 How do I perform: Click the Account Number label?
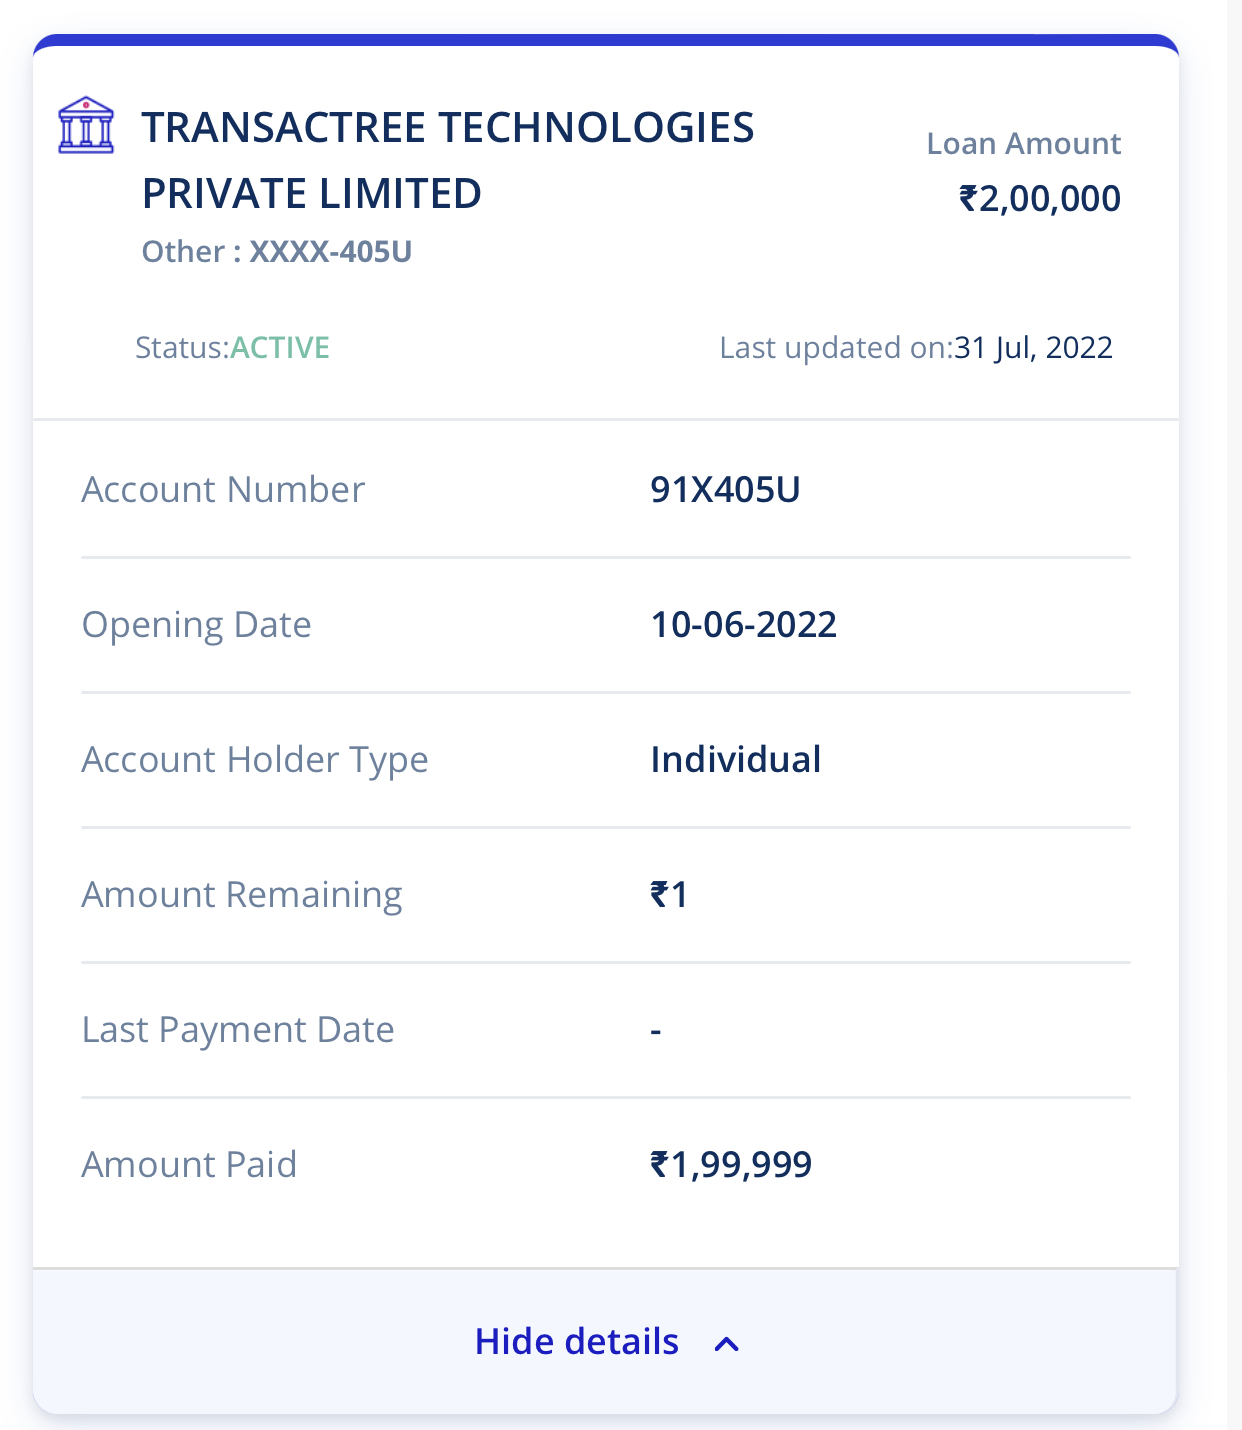pyautogui.click(x=223, y=490)
